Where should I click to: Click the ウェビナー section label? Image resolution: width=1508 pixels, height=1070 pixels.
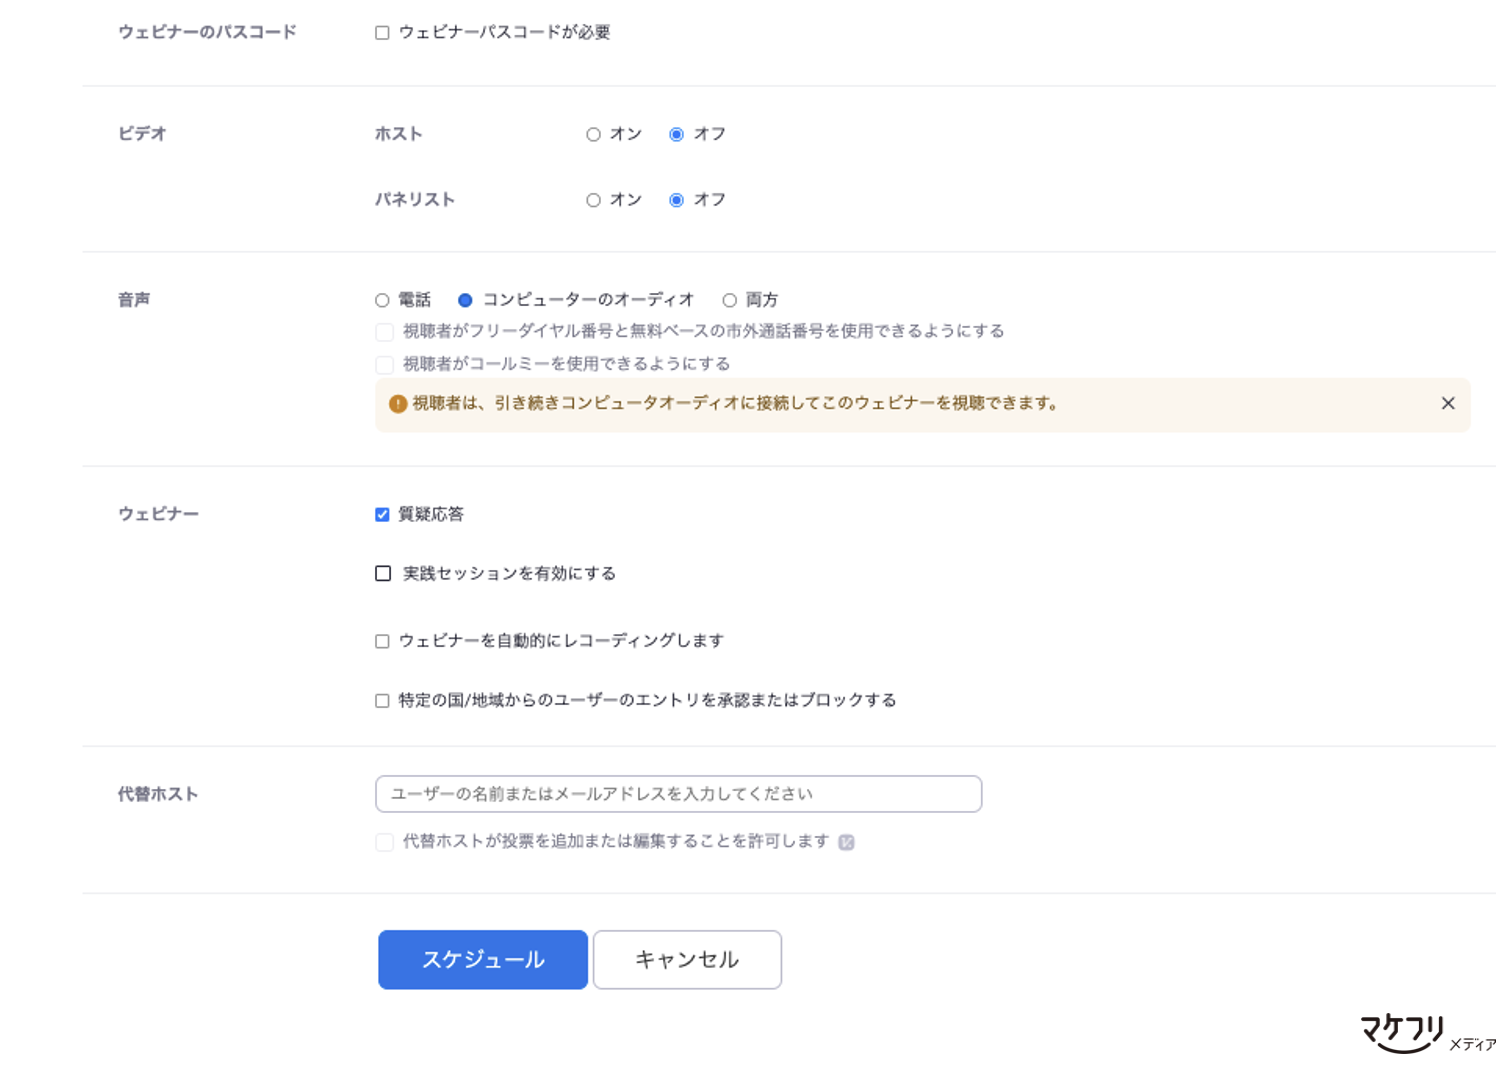pos(158,514)
